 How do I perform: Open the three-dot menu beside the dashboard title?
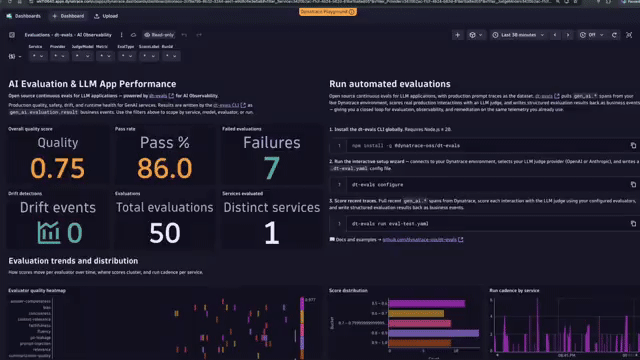click(x=121, y=35)
